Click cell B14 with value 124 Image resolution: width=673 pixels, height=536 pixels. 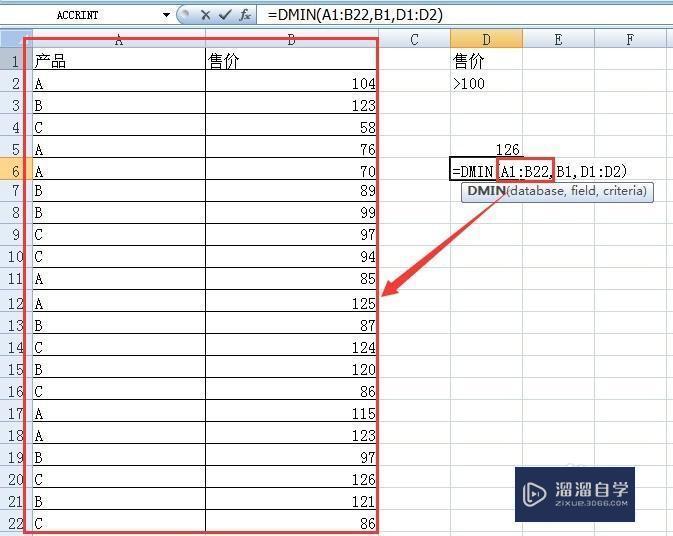point(291,345)
